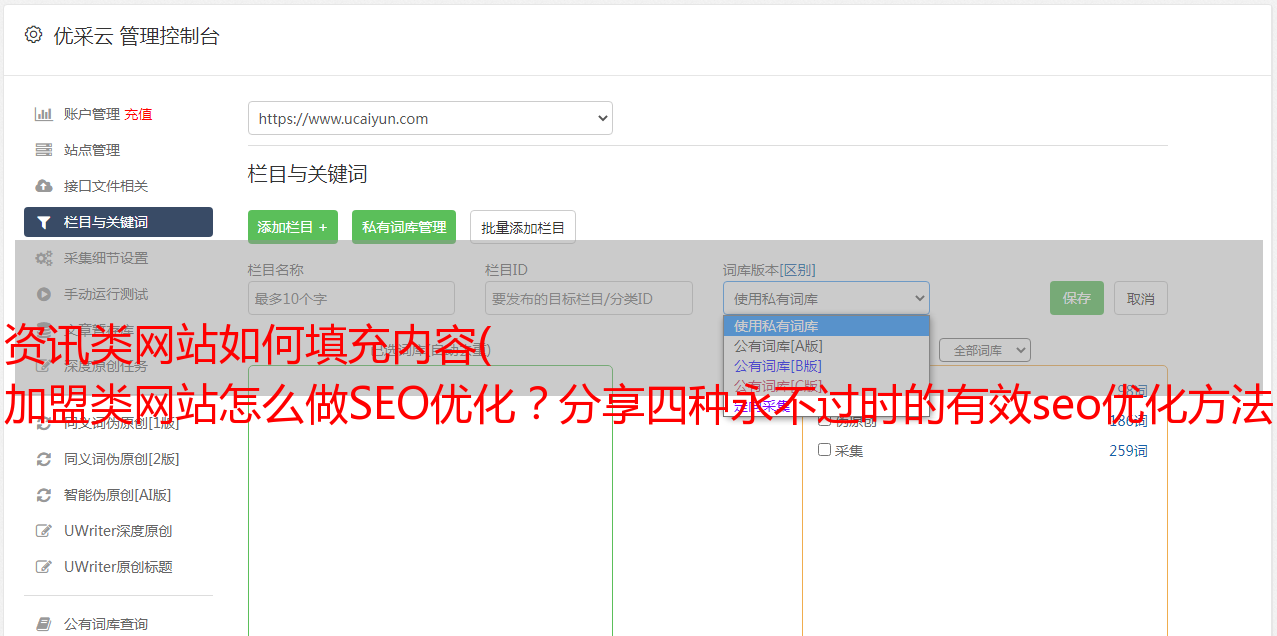Click the 取消 button
Image resolution: width=1277 pixels, height=636 pixels.
coord(1141,298)
